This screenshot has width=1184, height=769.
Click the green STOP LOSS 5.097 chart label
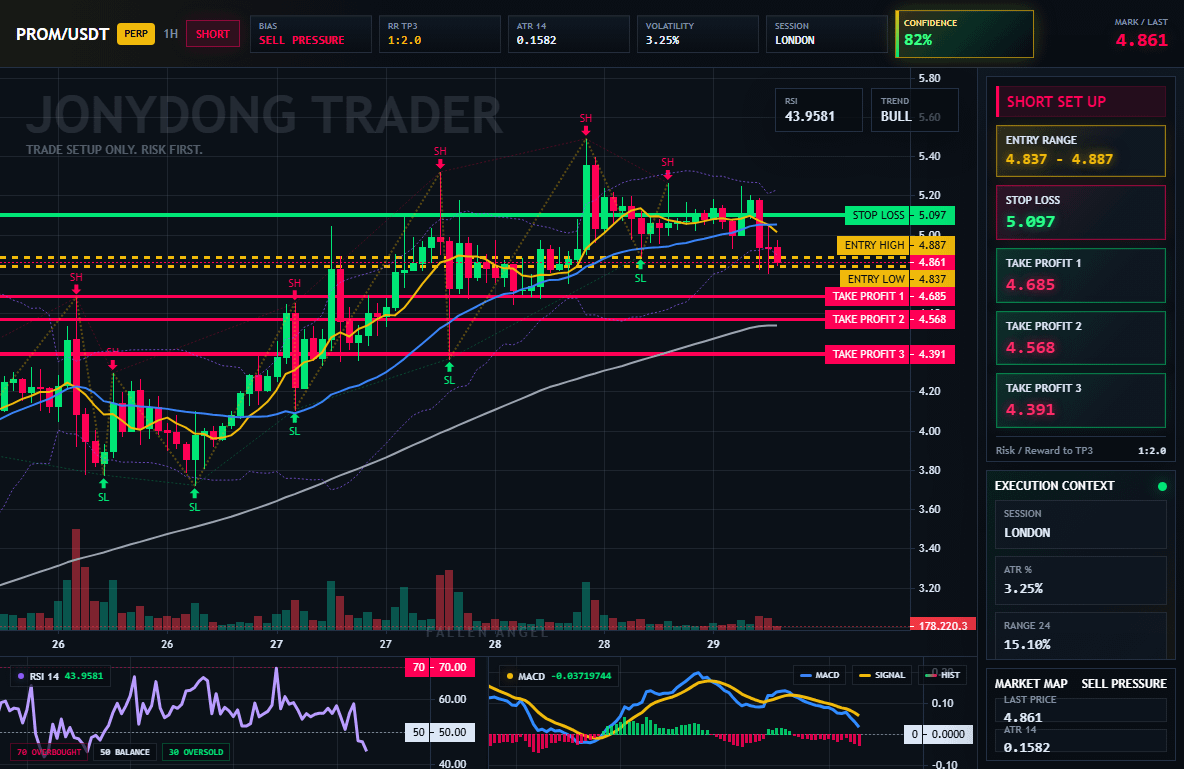click(899, 215)
